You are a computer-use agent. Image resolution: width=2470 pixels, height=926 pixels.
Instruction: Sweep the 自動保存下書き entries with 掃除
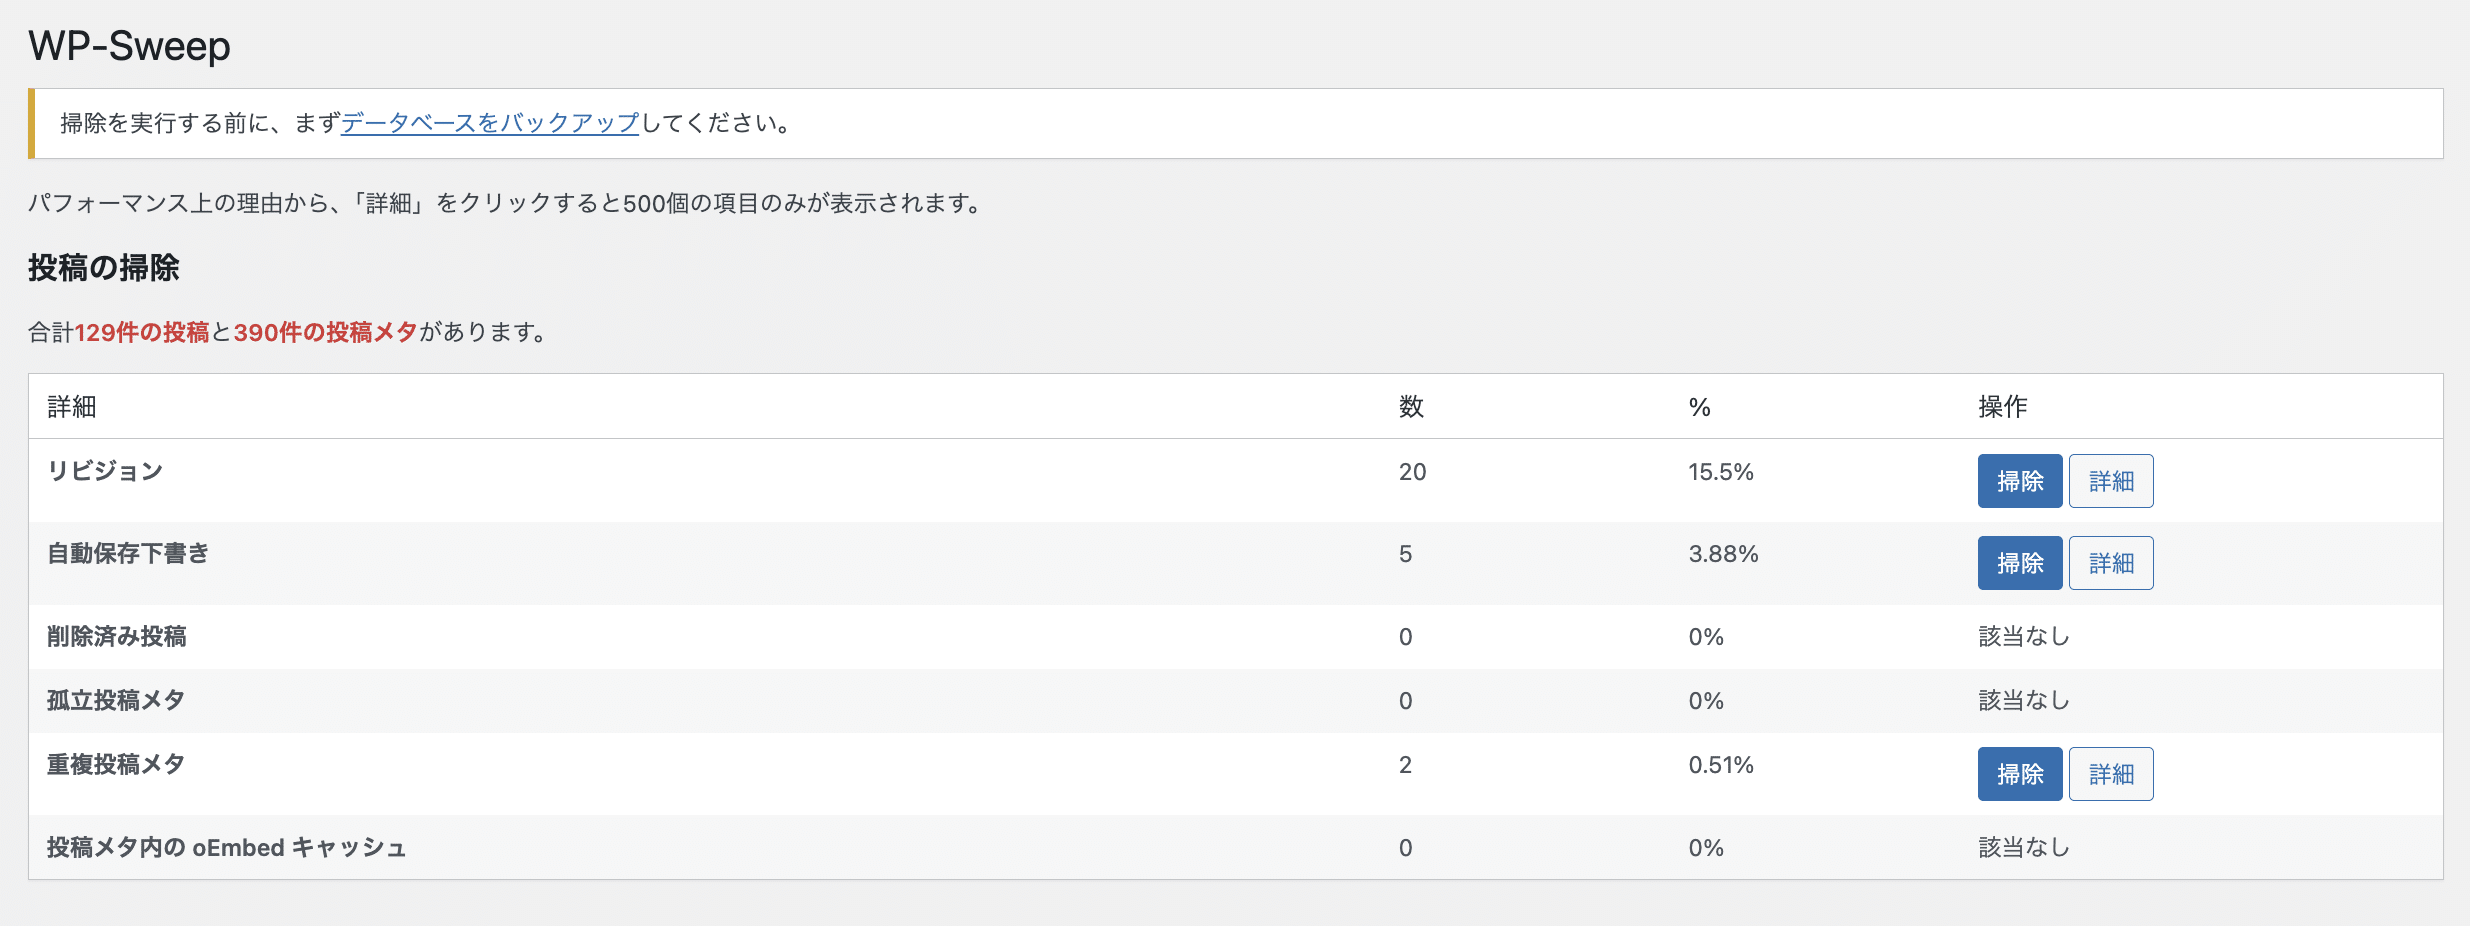(2019, 563)
